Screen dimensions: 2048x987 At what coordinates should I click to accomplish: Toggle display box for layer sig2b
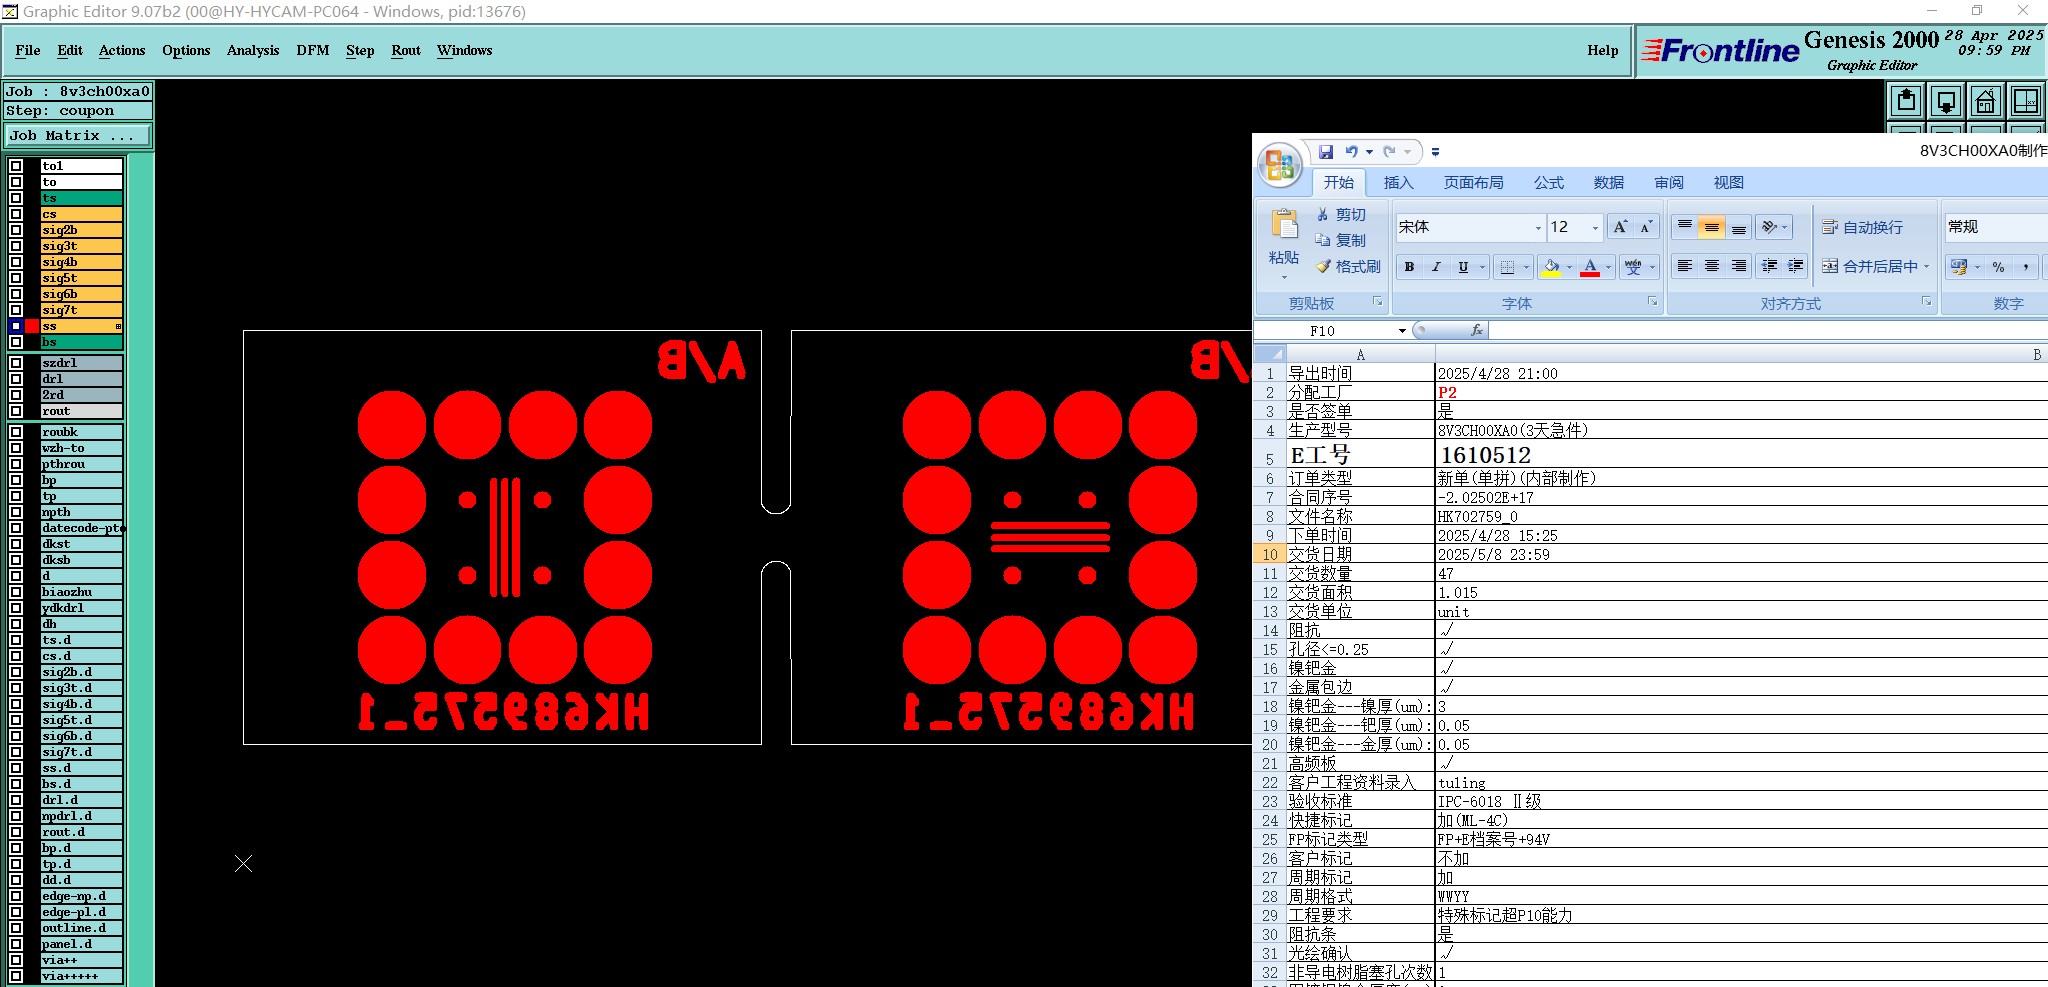tap(16, 230)
